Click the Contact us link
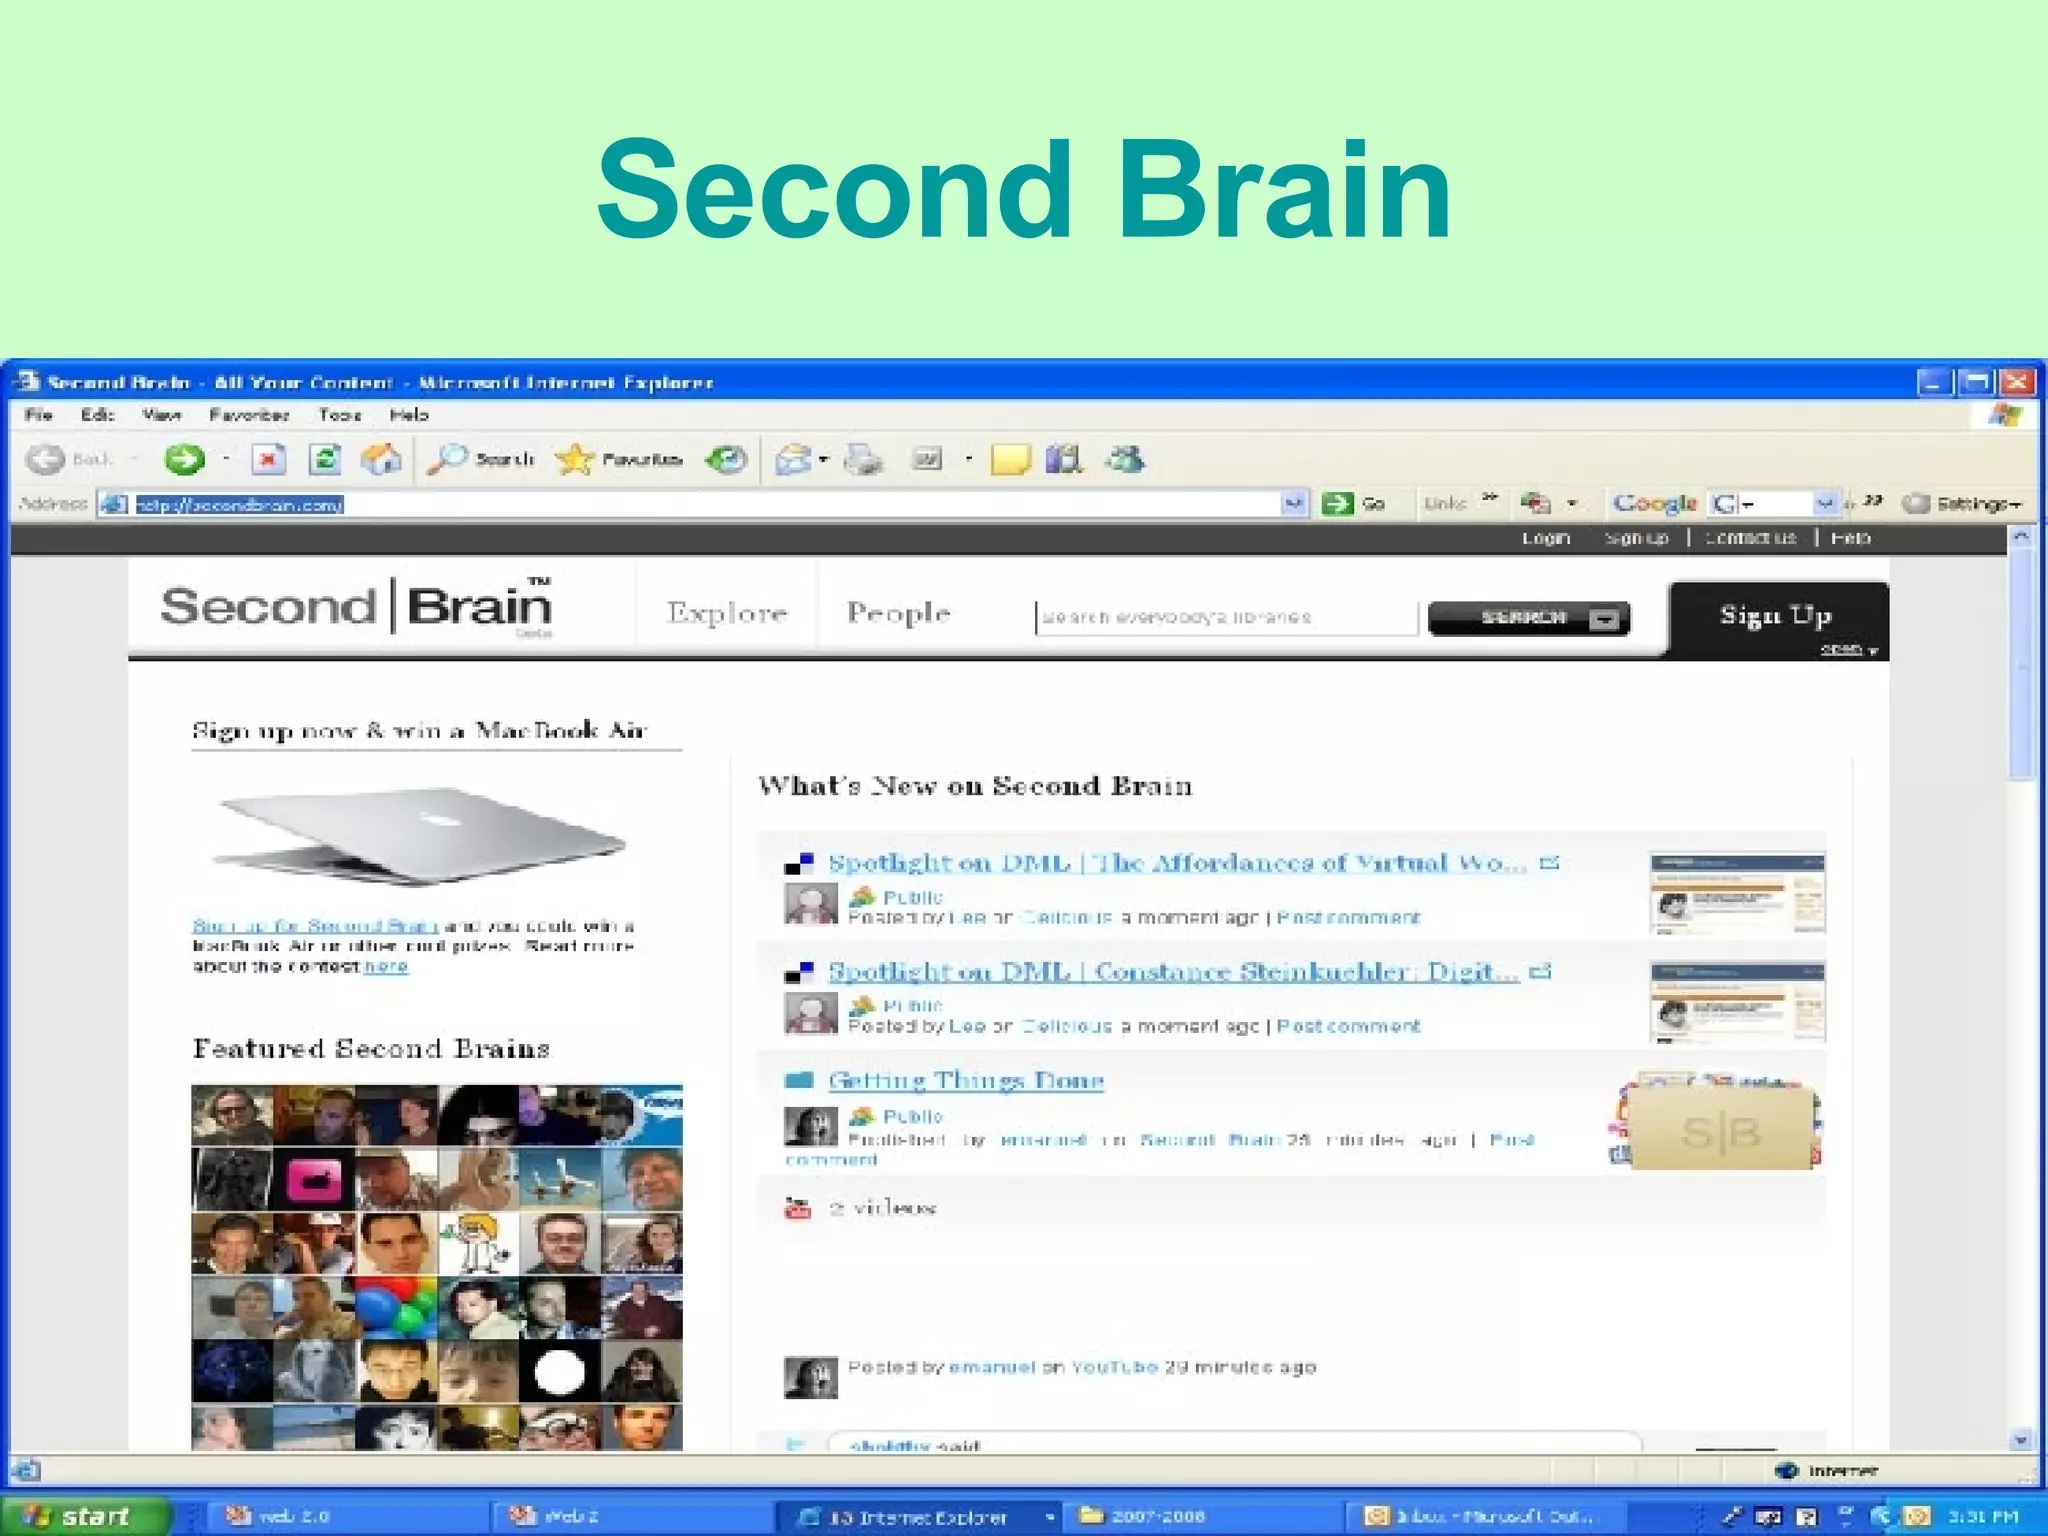2048x1536 pixels. pyautogui.click(x=1750, y=538)
